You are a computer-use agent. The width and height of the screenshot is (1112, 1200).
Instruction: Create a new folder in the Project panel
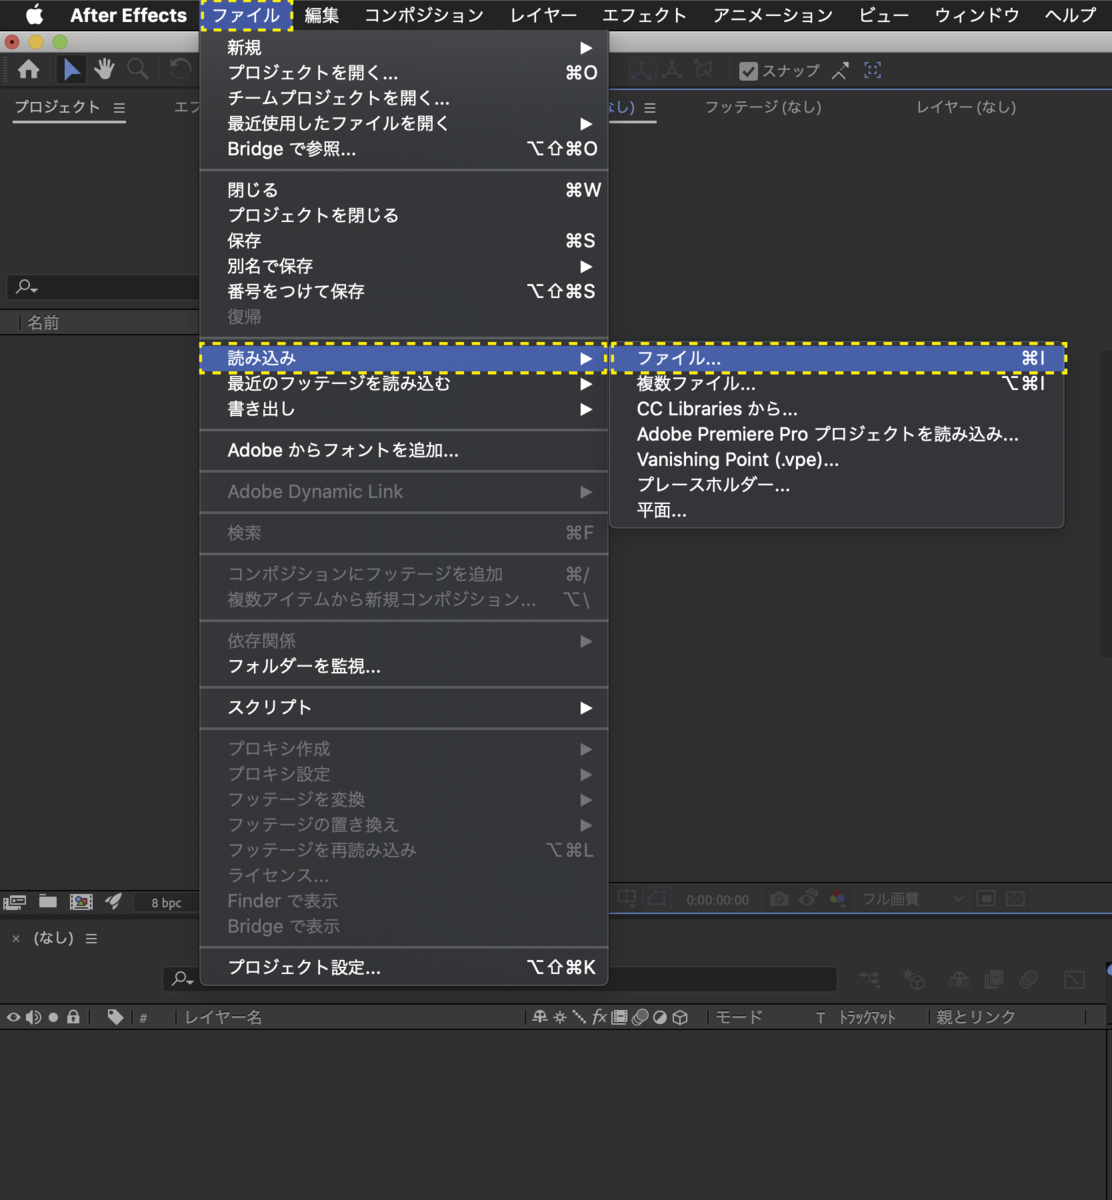pos(48,902)
